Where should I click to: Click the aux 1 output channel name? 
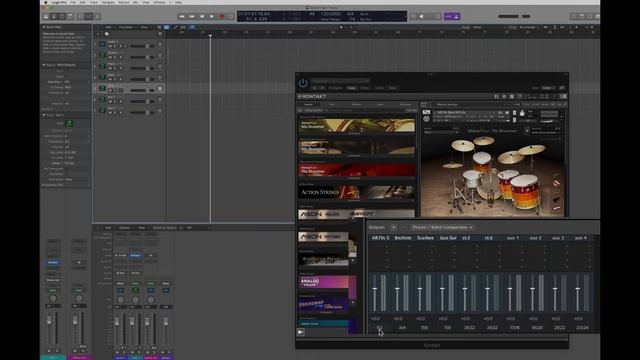tap(513, 238)
